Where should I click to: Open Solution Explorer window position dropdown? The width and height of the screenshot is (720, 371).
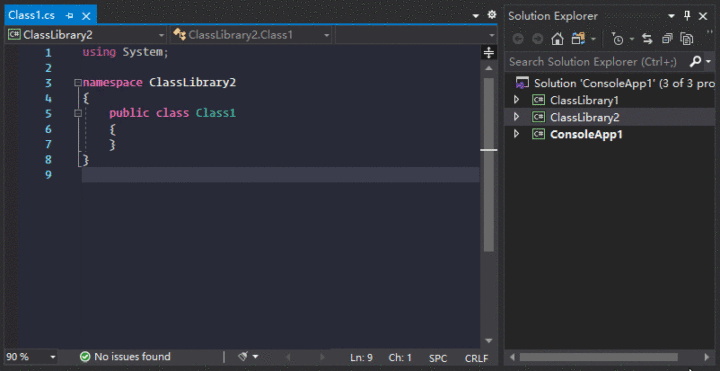tap(671, 16)
